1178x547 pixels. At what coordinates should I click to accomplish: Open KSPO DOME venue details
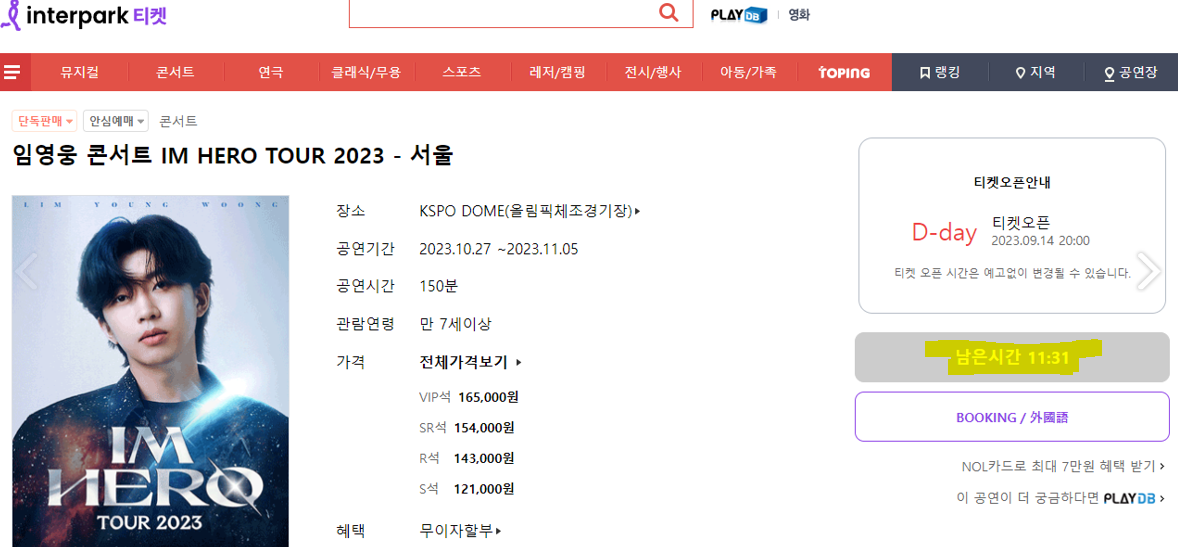[x=530, y=211]
